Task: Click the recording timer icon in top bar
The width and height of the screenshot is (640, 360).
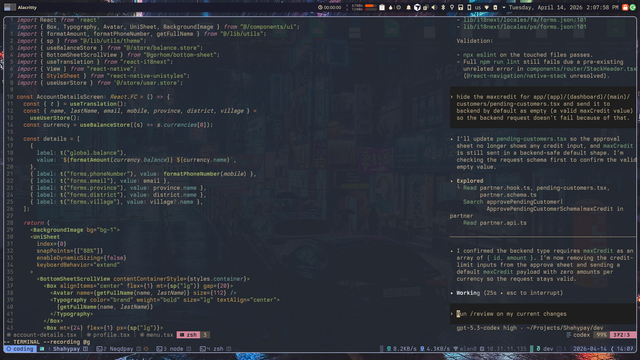Action: (x=320, y=7)
